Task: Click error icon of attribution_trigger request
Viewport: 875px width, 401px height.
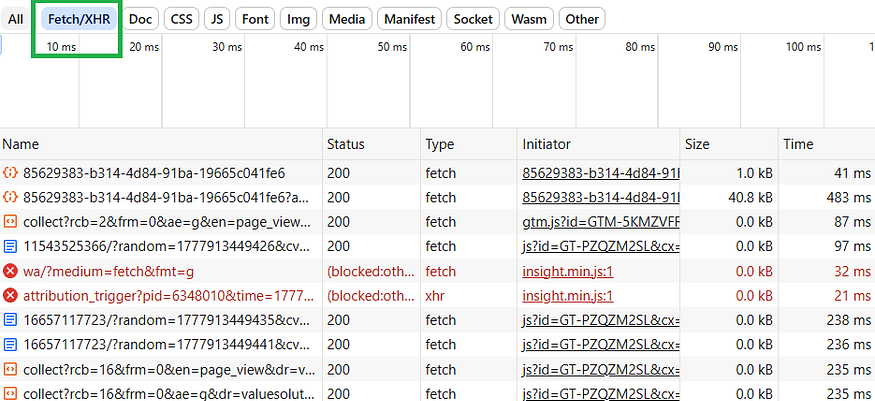Action: tap(10, 296)
